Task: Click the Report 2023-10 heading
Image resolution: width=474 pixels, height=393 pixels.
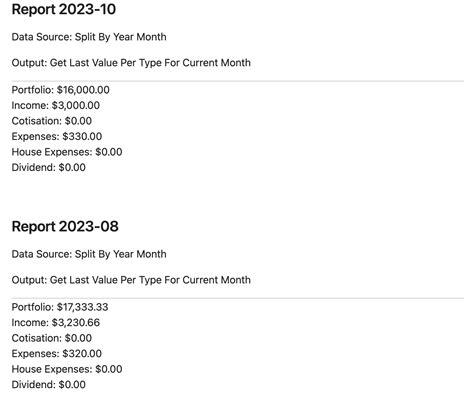Action: (64, 9)
